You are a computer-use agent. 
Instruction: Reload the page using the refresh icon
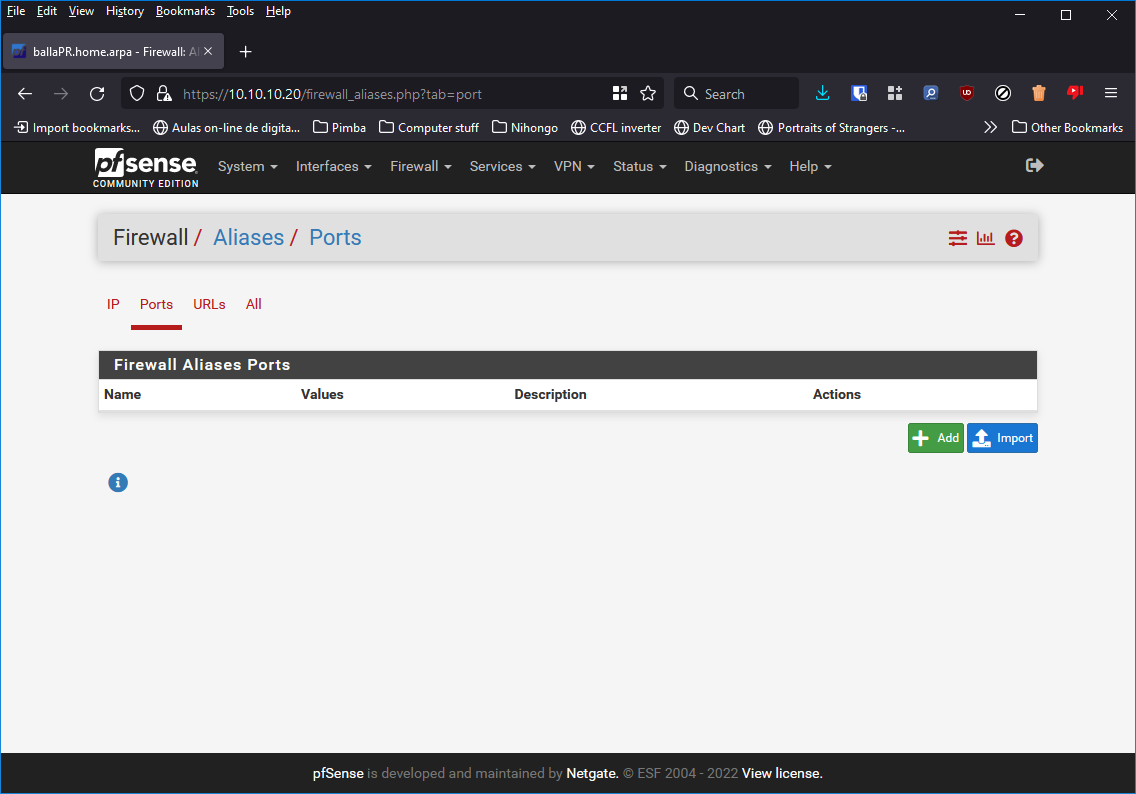[x=96, y=93]
